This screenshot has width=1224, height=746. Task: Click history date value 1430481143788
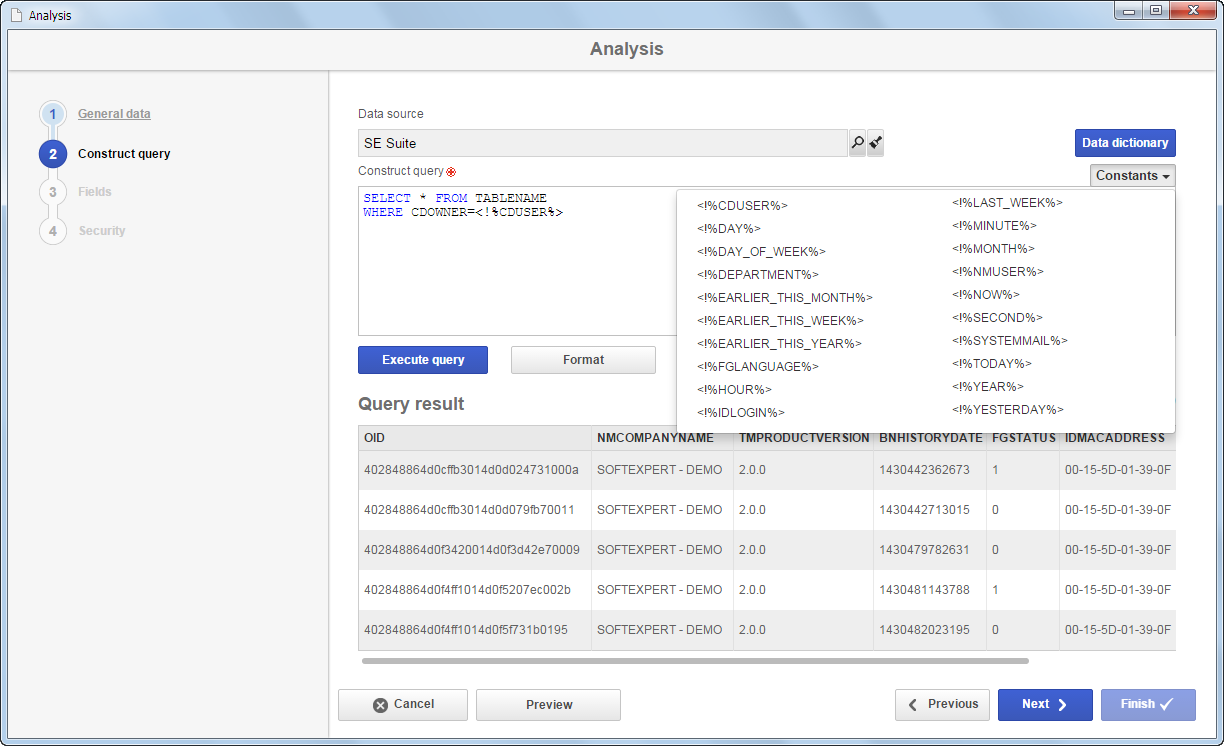tap(924, 590)
